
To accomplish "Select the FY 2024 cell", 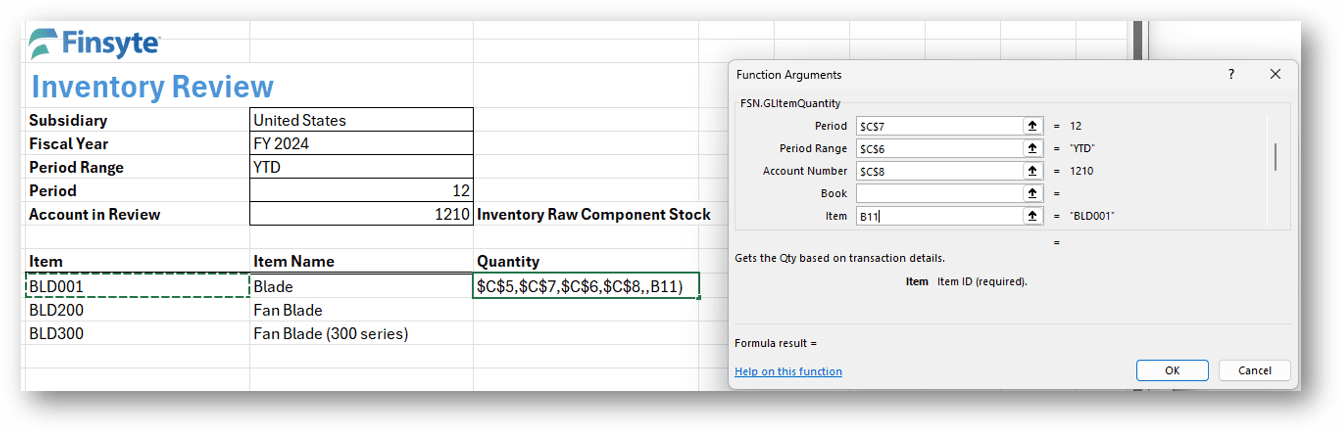I will 361,143.
